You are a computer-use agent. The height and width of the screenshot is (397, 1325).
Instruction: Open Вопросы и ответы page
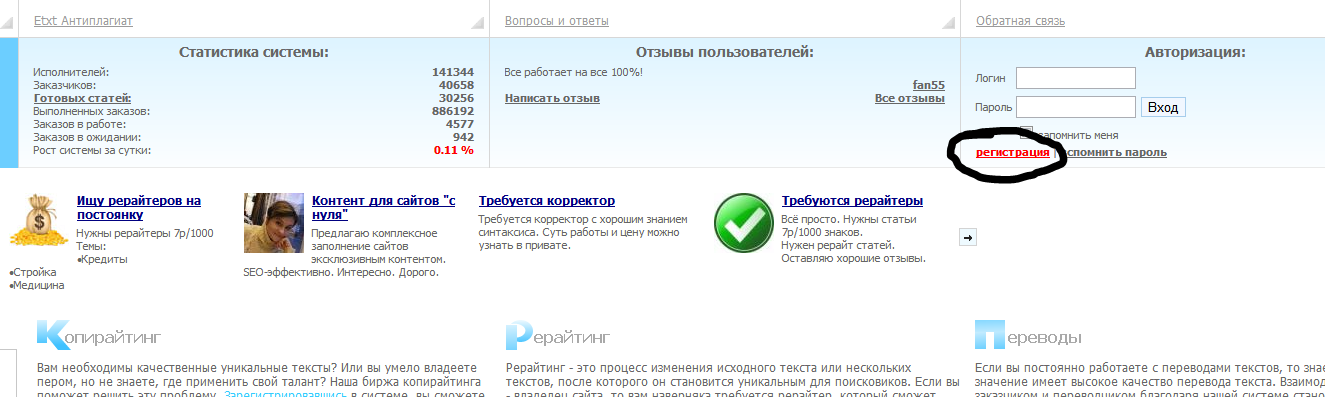click(x=556, y=21)
